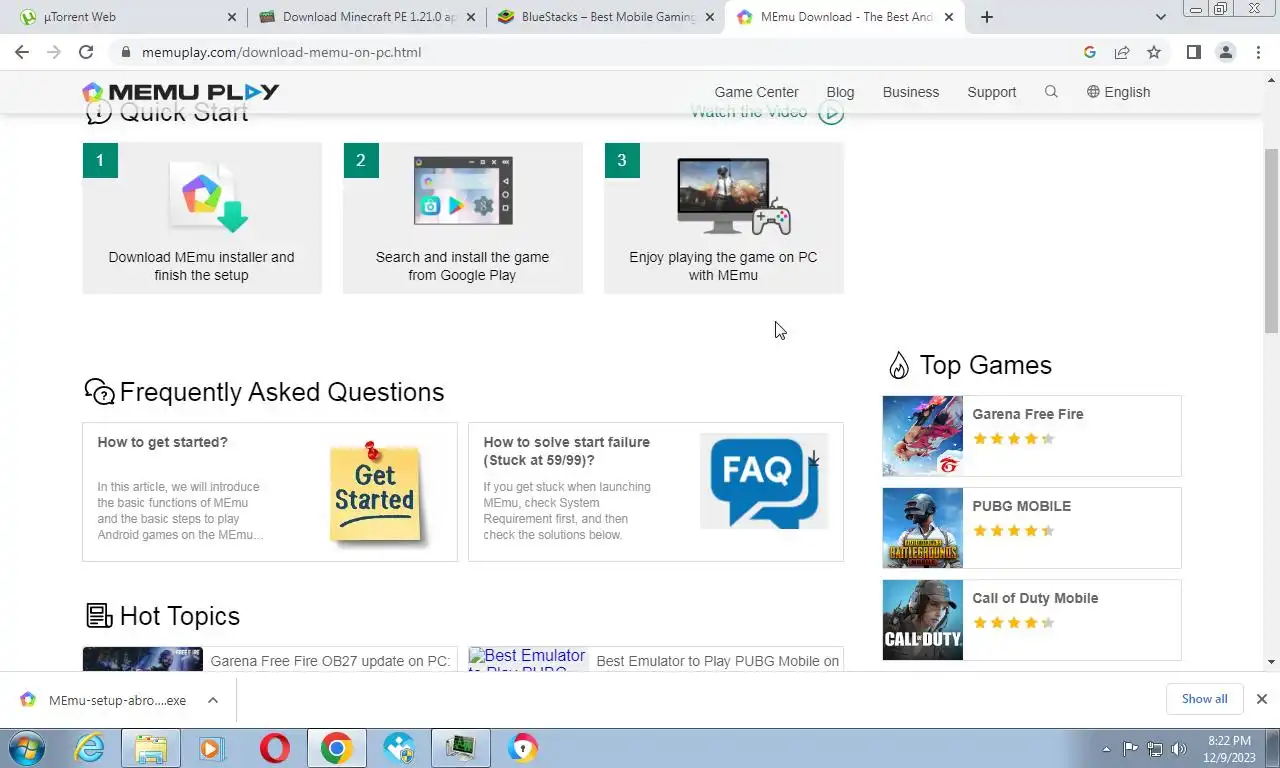The image size is (1280, 768).
Task: Open Opera browser from taskbar
Action: pos(275,748)
